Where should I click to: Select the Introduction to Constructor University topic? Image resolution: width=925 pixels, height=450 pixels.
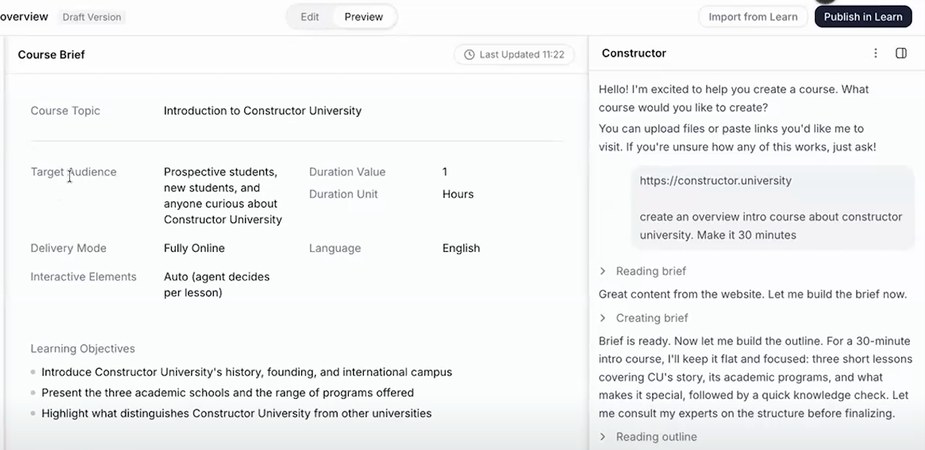tap(263, 111)
